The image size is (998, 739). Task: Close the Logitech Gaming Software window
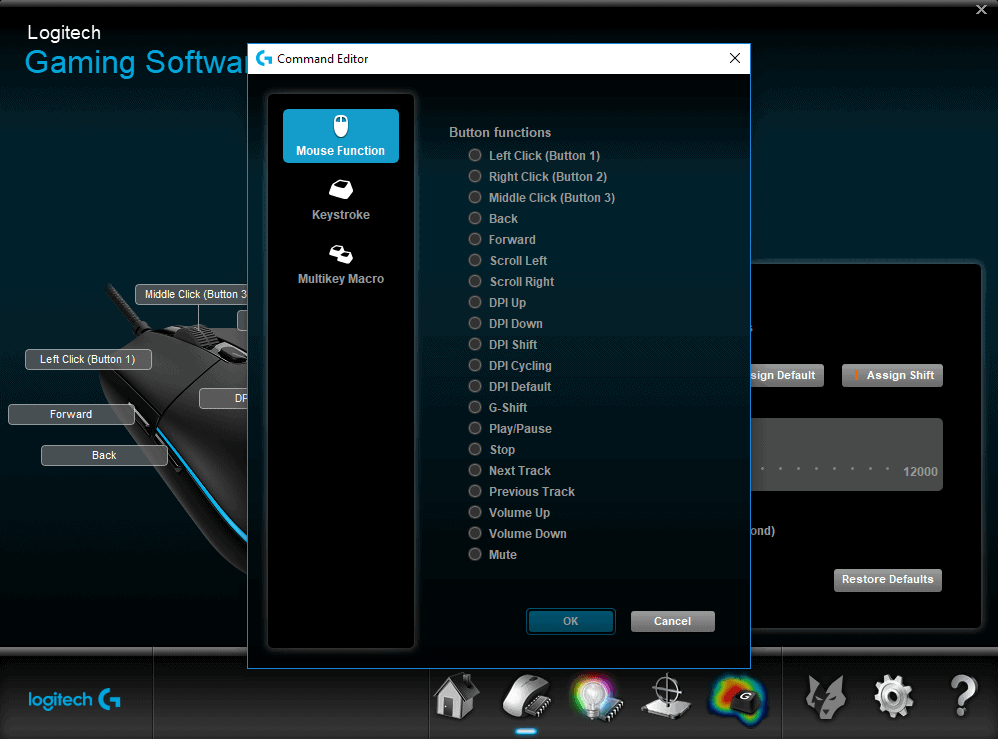[x=981, y=10]
